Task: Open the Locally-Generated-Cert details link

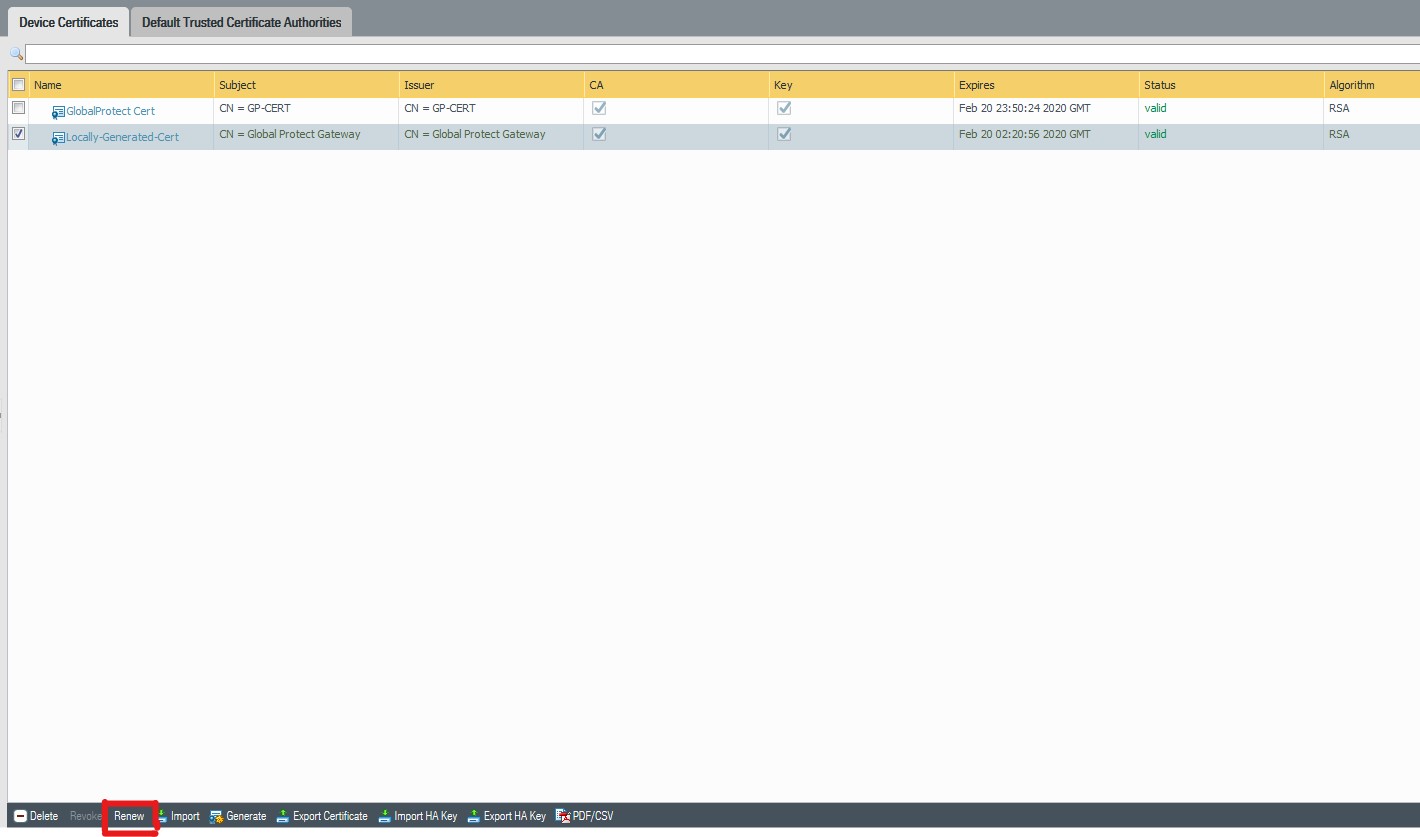Action: click(x=122, y=136)
